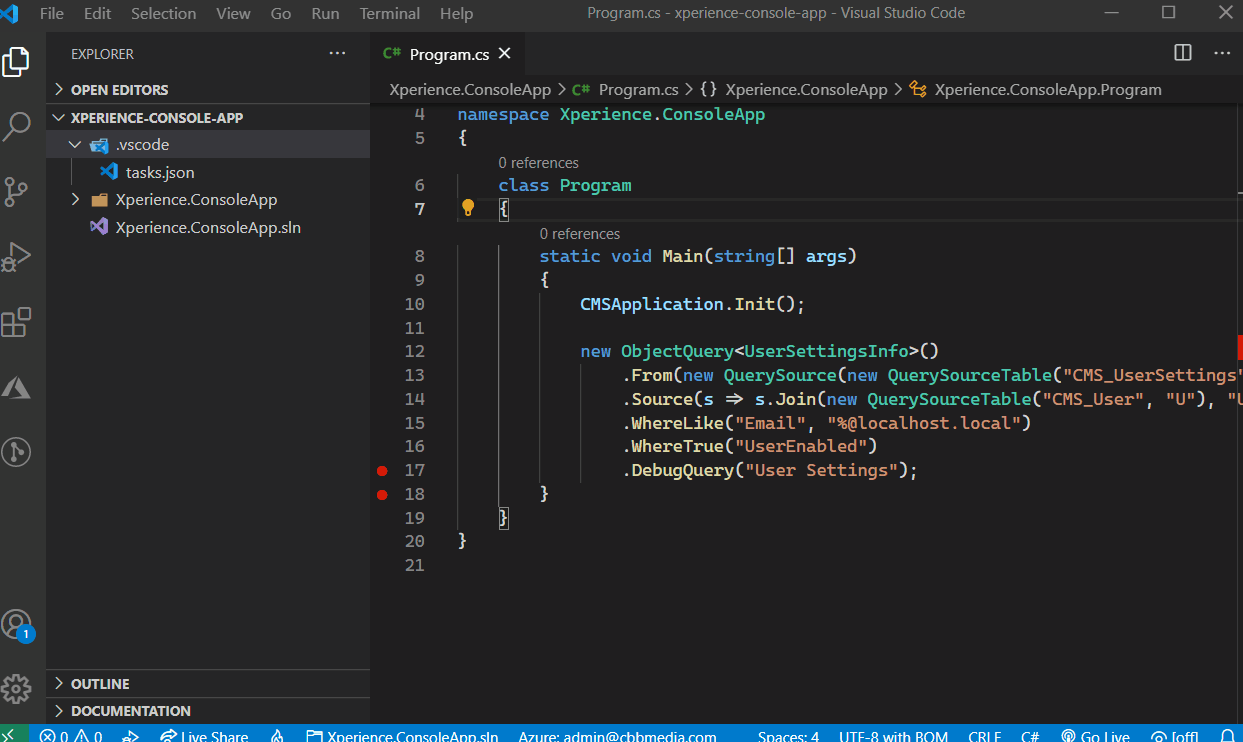Change encoding via UTF-8 with BOM
1243x742 pixels.
893,736
